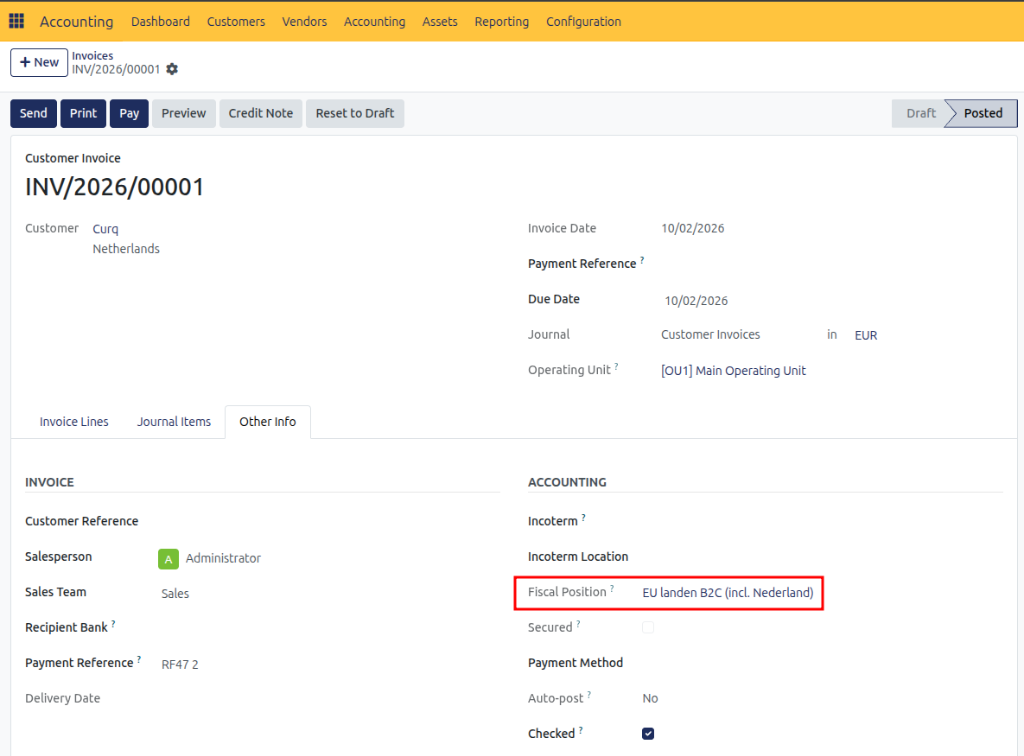Click the Reset to Draft button
The height and width of the screenshot is (756, 1024).
355,114
